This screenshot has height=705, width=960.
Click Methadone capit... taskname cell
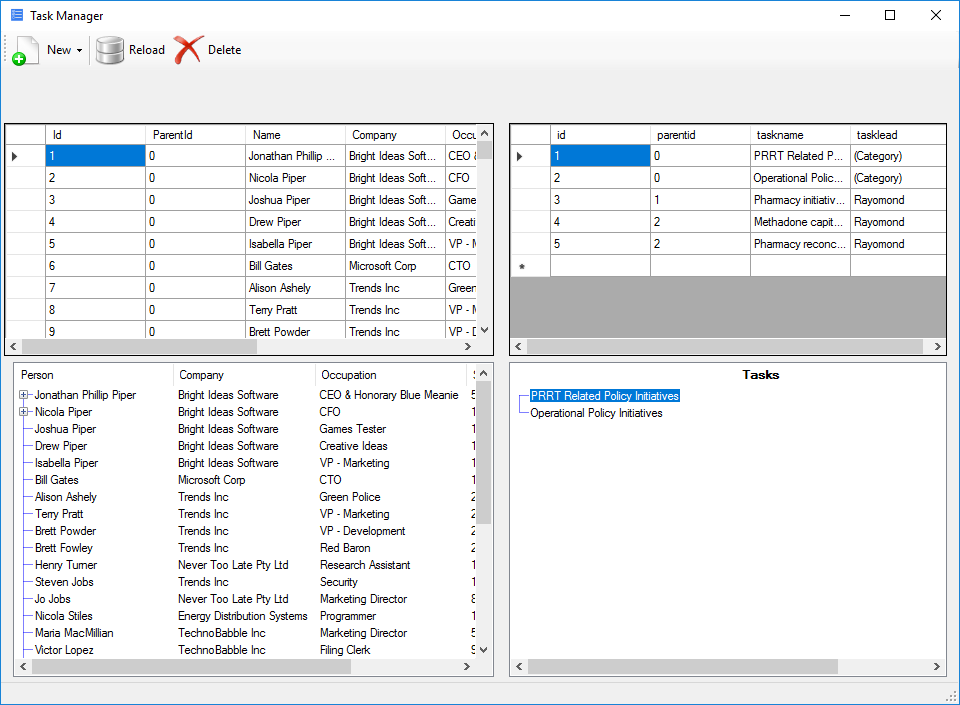[800, 222]
